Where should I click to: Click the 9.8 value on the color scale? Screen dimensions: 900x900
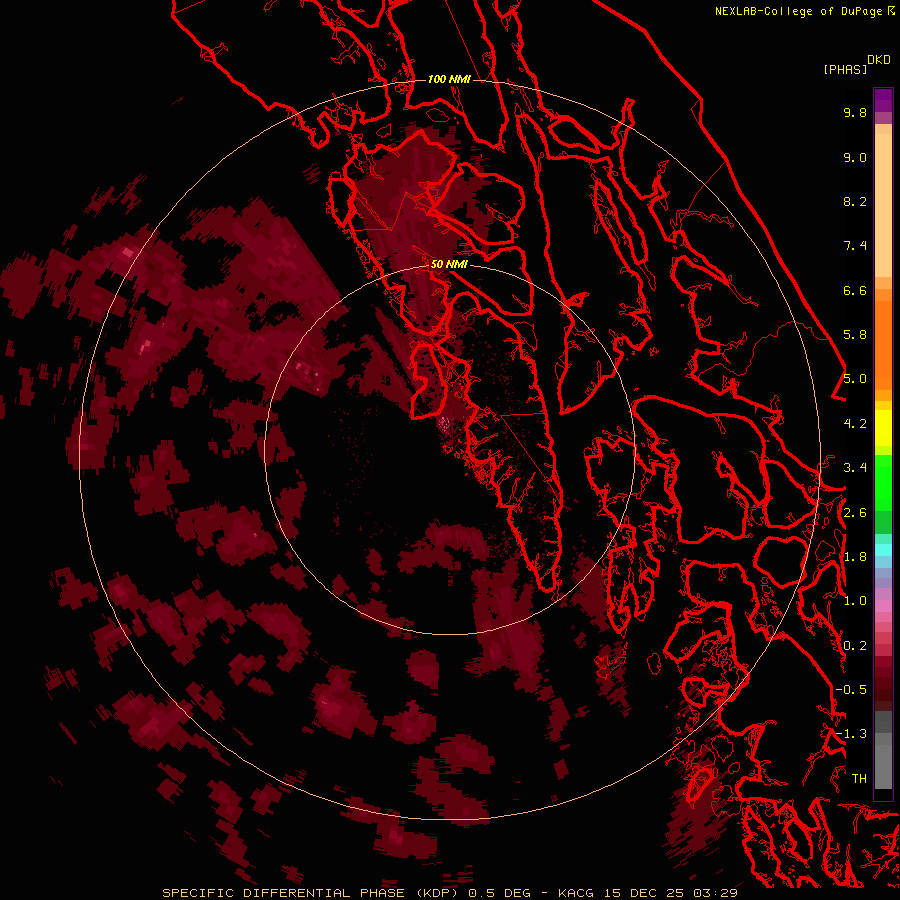(855, 112)
